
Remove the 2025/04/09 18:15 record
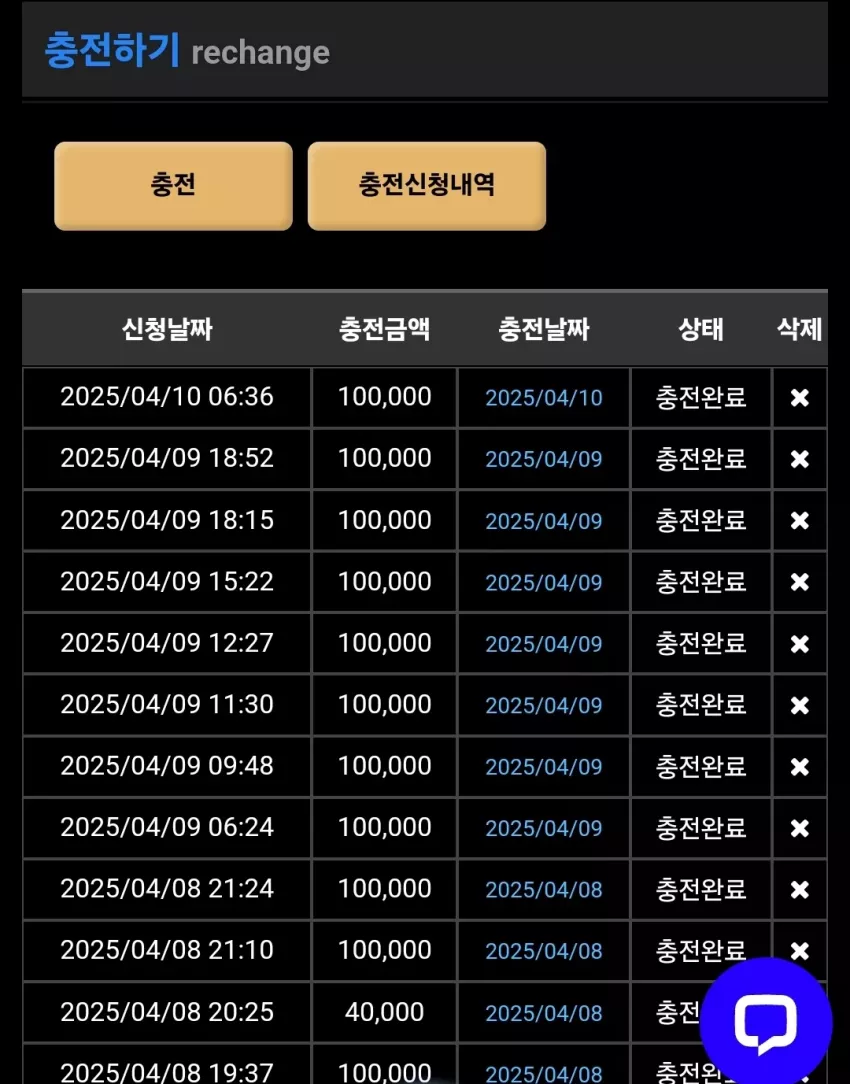800,521
